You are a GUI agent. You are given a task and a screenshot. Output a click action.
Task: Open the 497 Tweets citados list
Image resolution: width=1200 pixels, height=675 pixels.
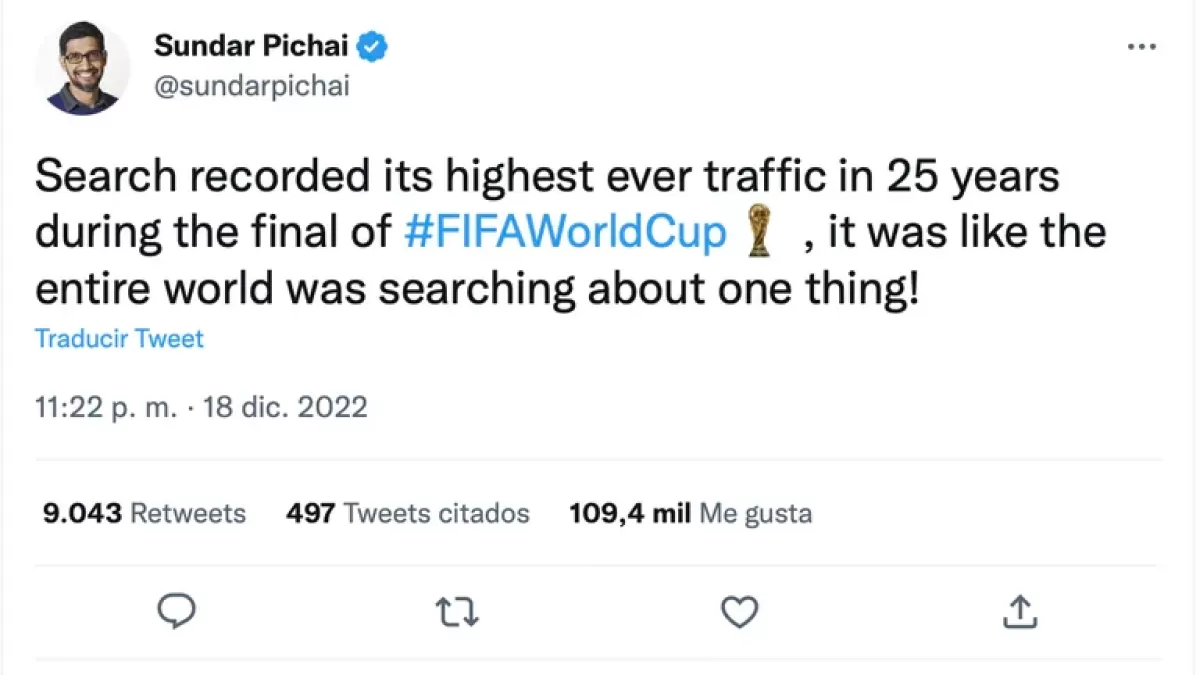pyautogui.click(x=406, y=513)
